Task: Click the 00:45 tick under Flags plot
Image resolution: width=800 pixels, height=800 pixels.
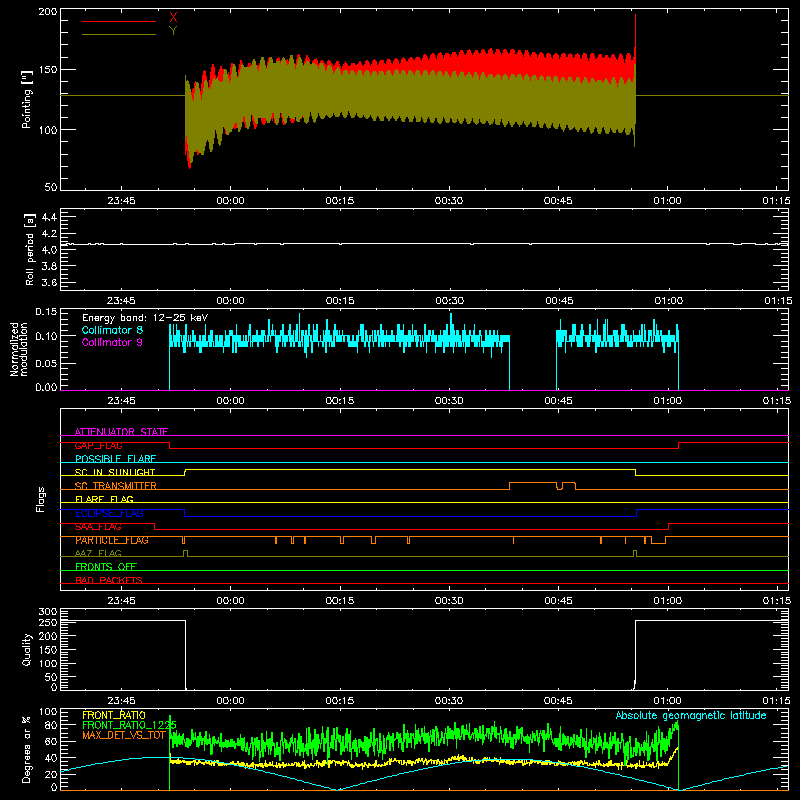Action: [x=558, y=601]
